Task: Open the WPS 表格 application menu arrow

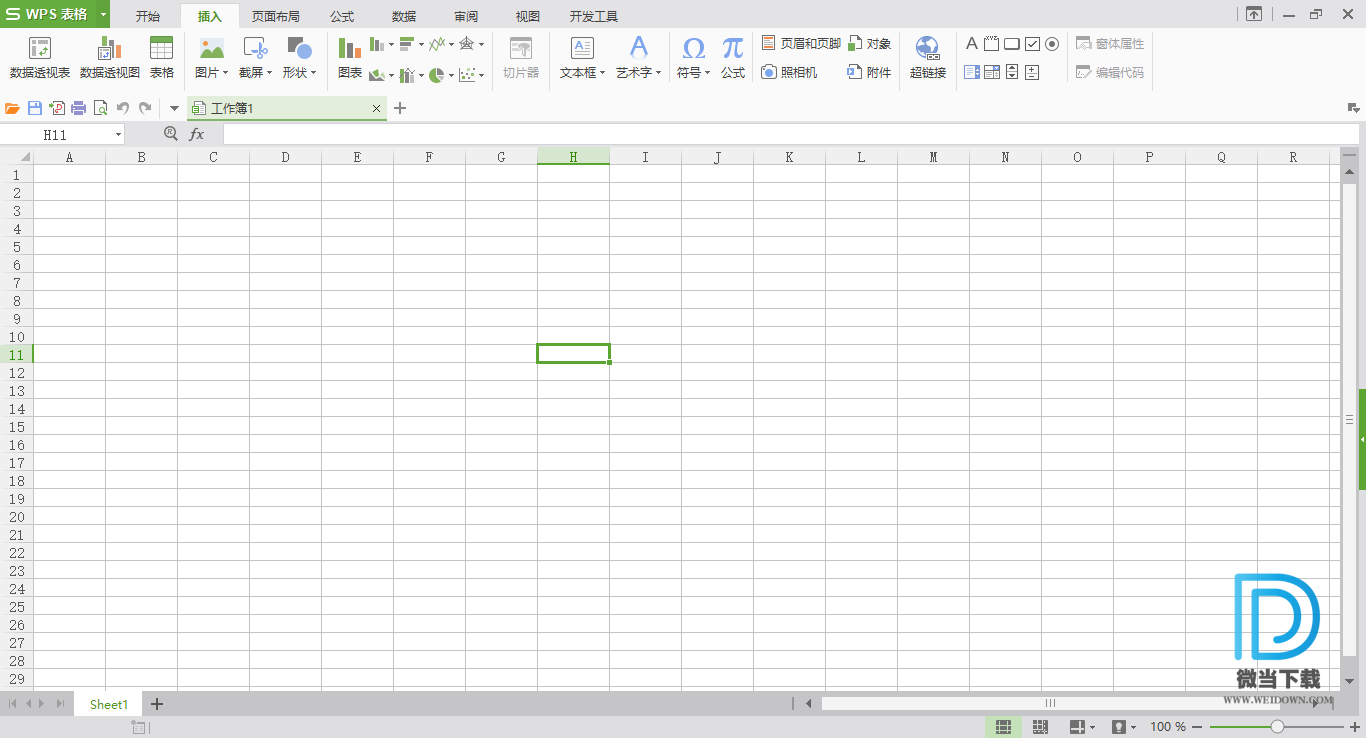Action: 103,15
